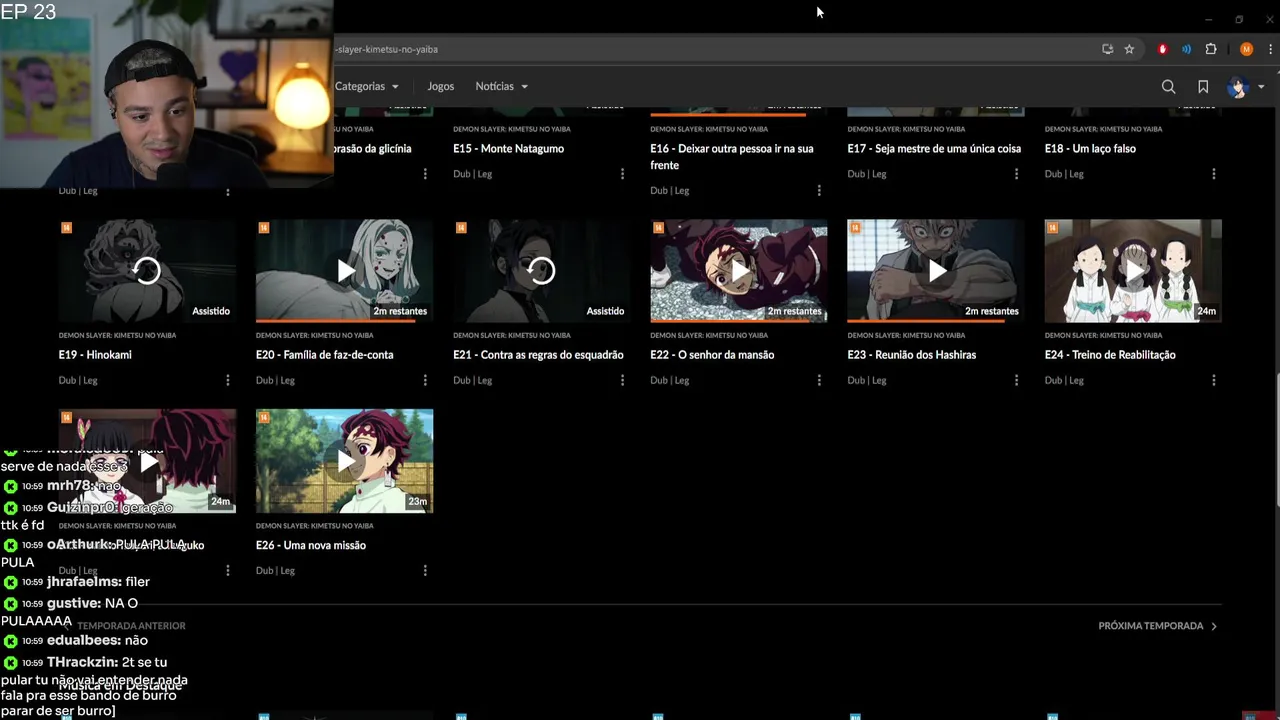
Task: Open the E17 - Seja mestre de uma única coisa title
Action: pos(934,149)
